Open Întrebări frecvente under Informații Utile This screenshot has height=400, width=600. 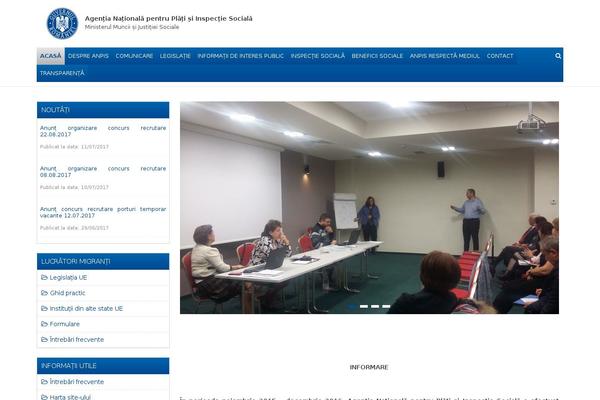pos(77,382)
